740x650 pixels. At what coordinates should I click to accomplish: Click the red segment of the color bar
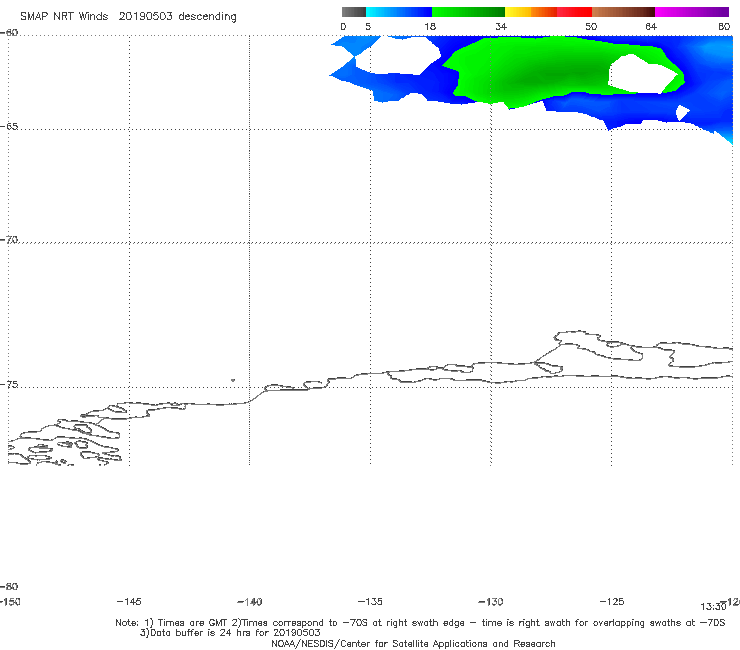coord(574,12)
